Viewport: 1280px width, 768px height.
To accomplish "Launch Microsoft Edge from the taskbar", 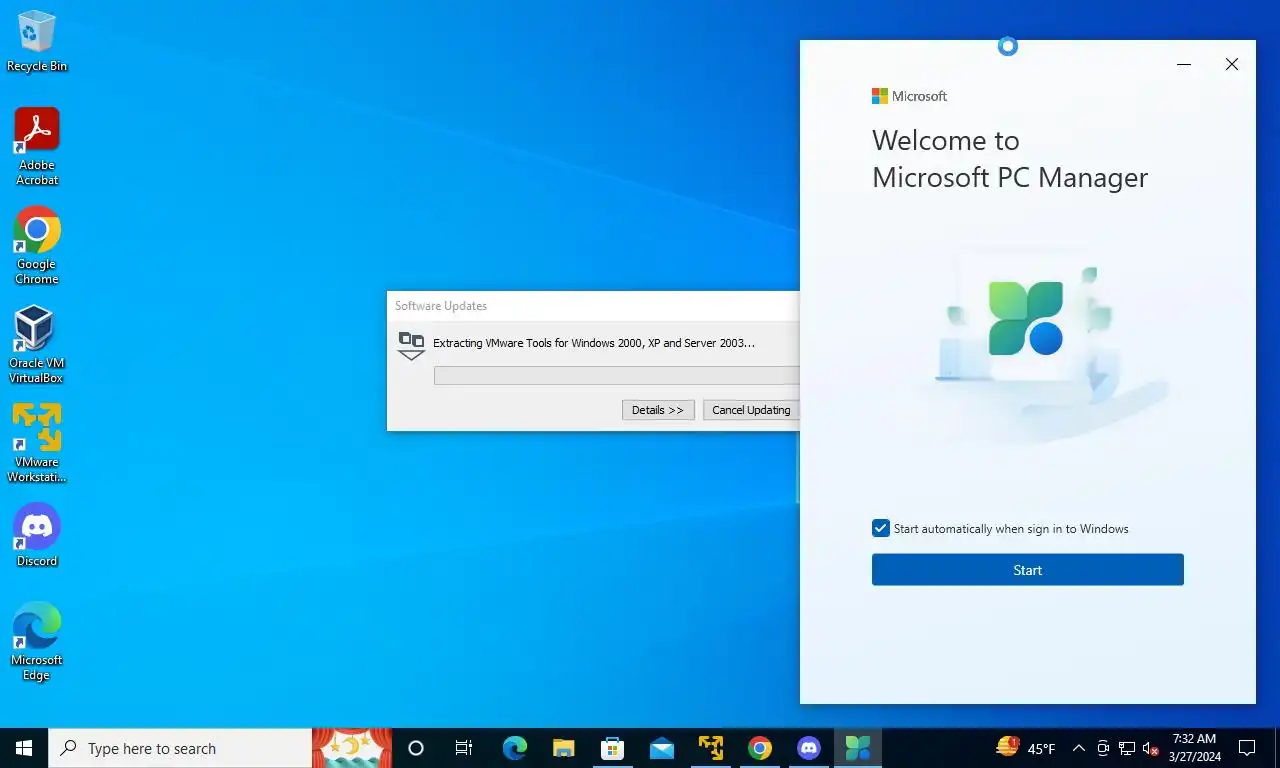I will pos(514,748).
